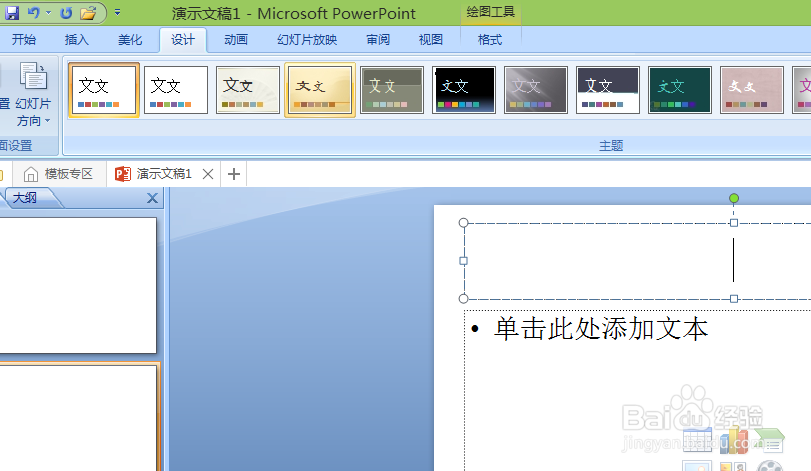Switch to the 审阅 ribbon tab
This screenshot has width=811, height=471.
click(378, 40)
